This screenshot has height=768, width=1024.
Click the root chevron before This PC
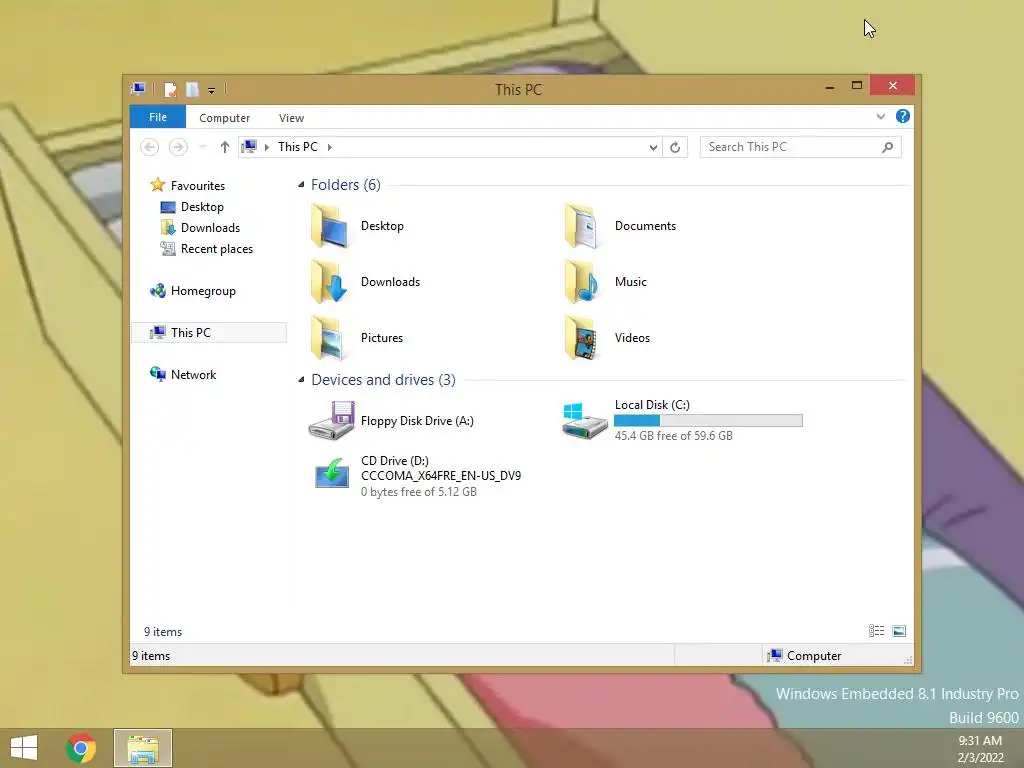click(x=266, y=148)
